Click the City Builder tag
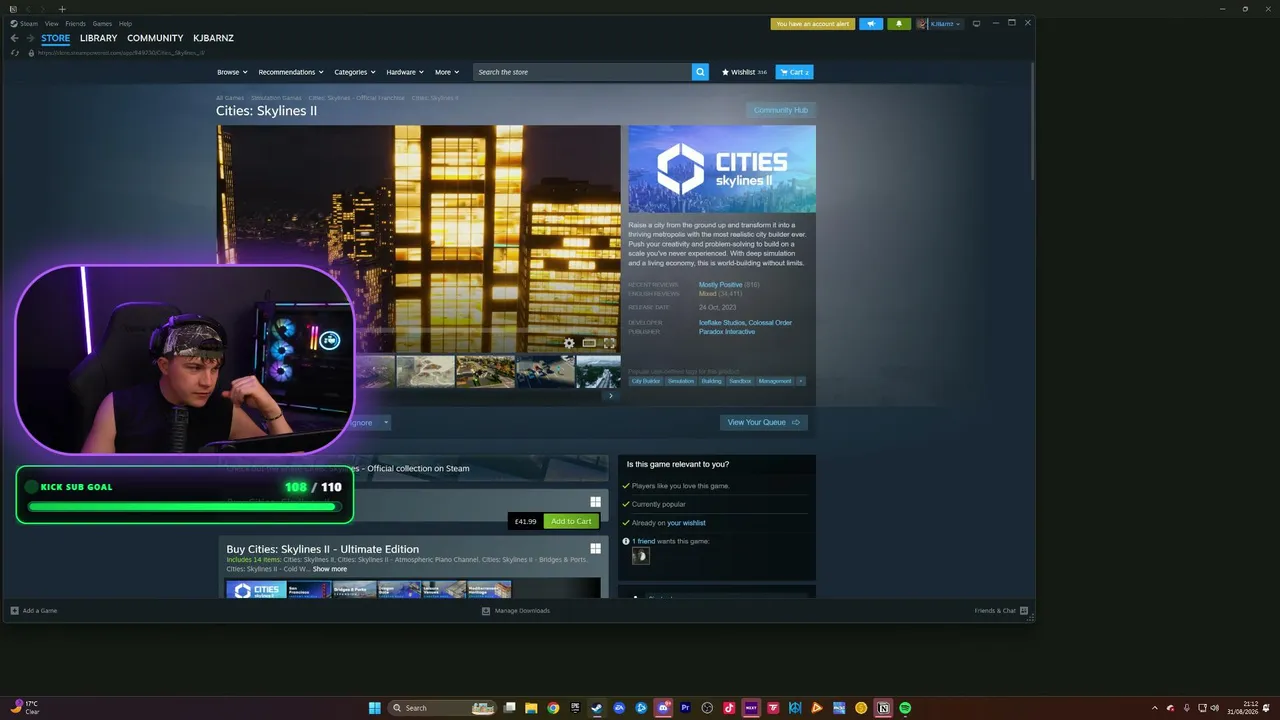 click(646, 381)
